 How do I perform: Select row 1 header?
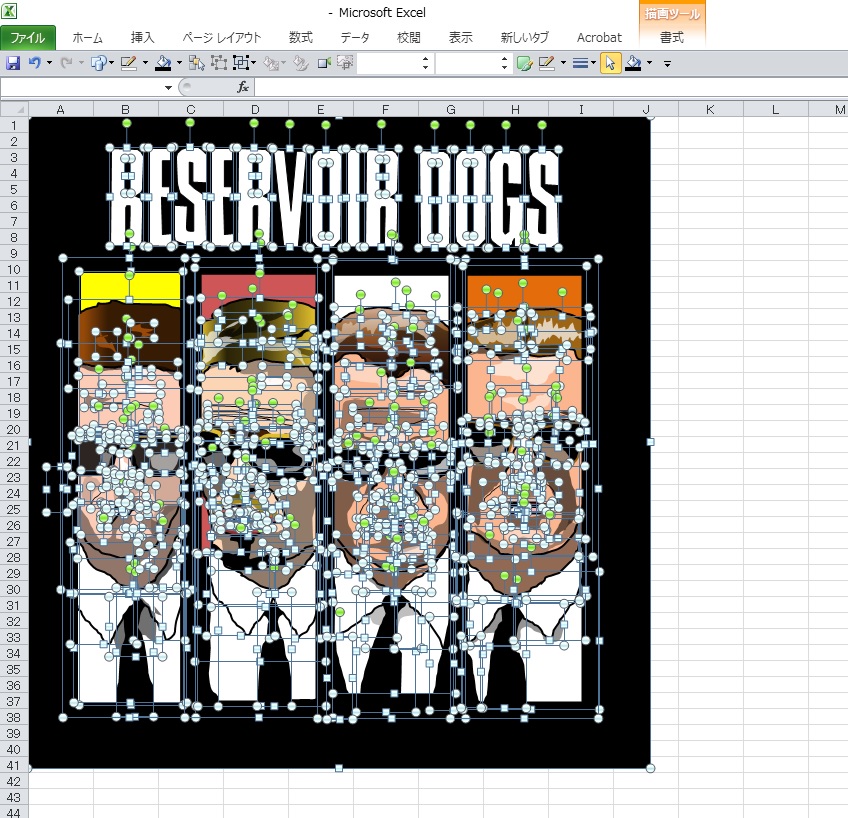(x=14, y=125)
